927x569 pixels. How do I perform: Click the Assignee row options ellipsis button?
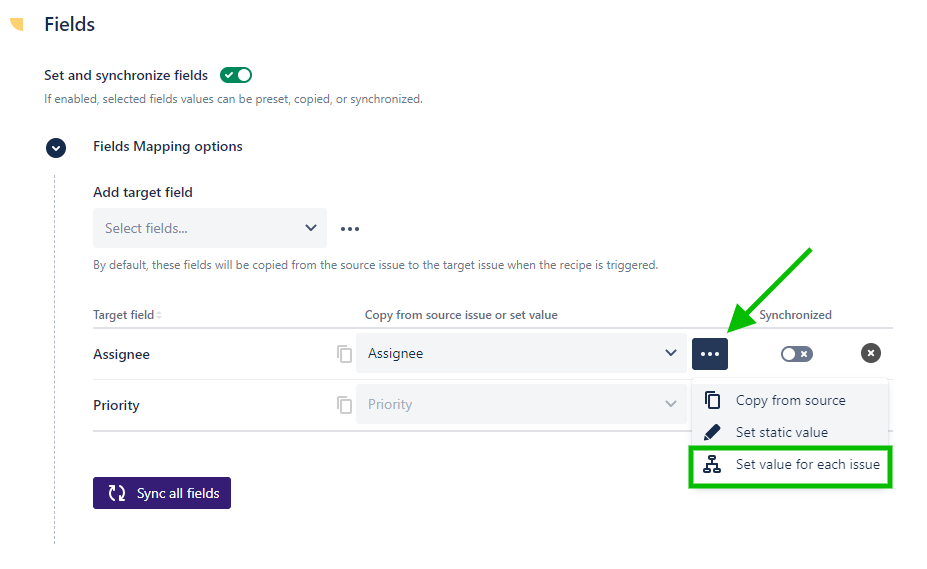pos(710,354)
